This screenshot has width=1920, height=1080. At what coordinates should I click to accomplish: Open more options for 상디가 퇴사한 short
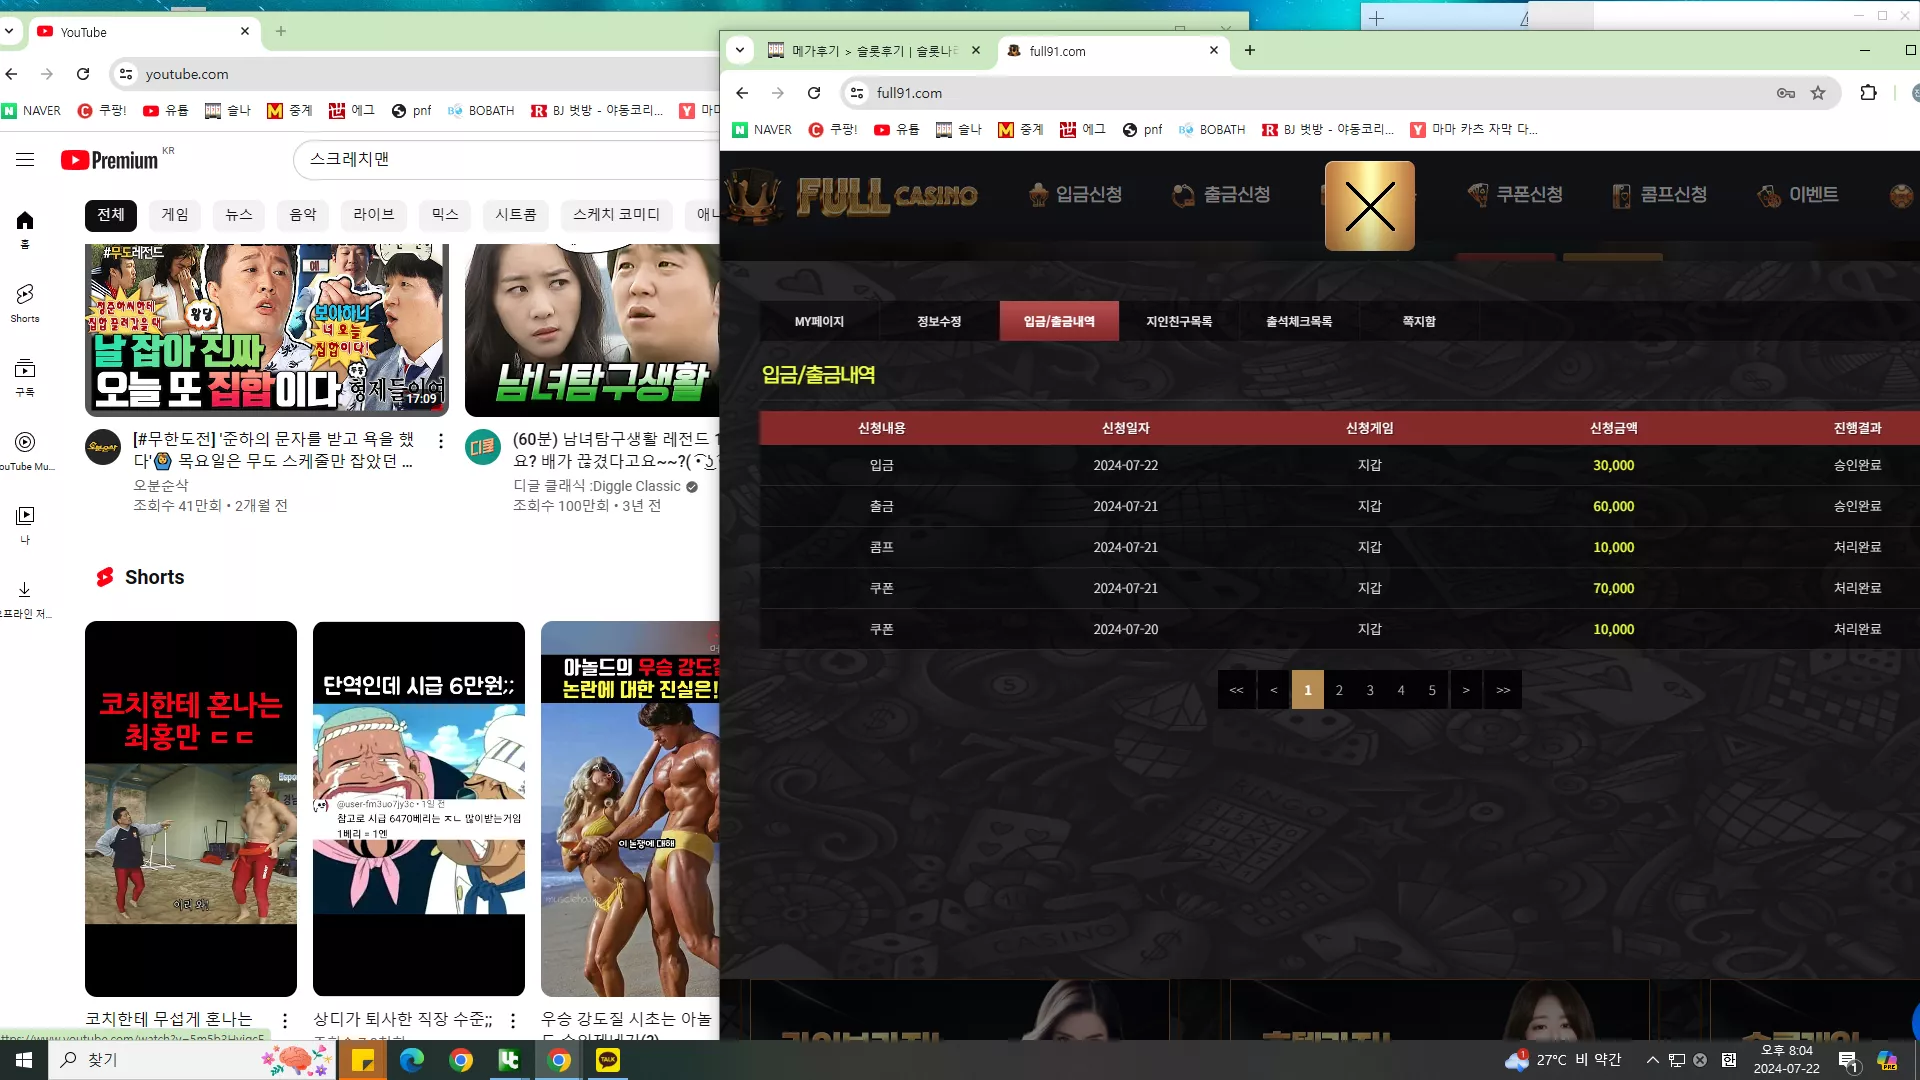coord(513,1020)
